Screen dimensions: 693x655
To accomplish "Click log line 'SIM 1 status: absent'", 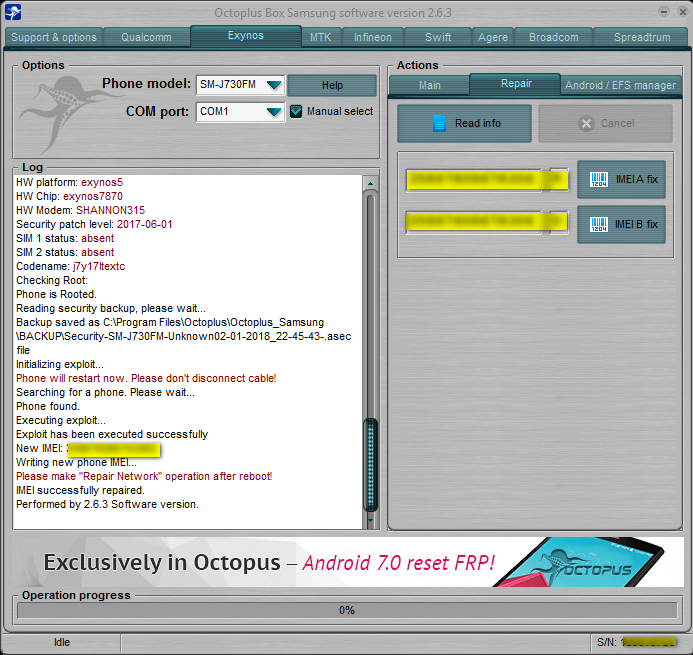I will tap(65, 238).
